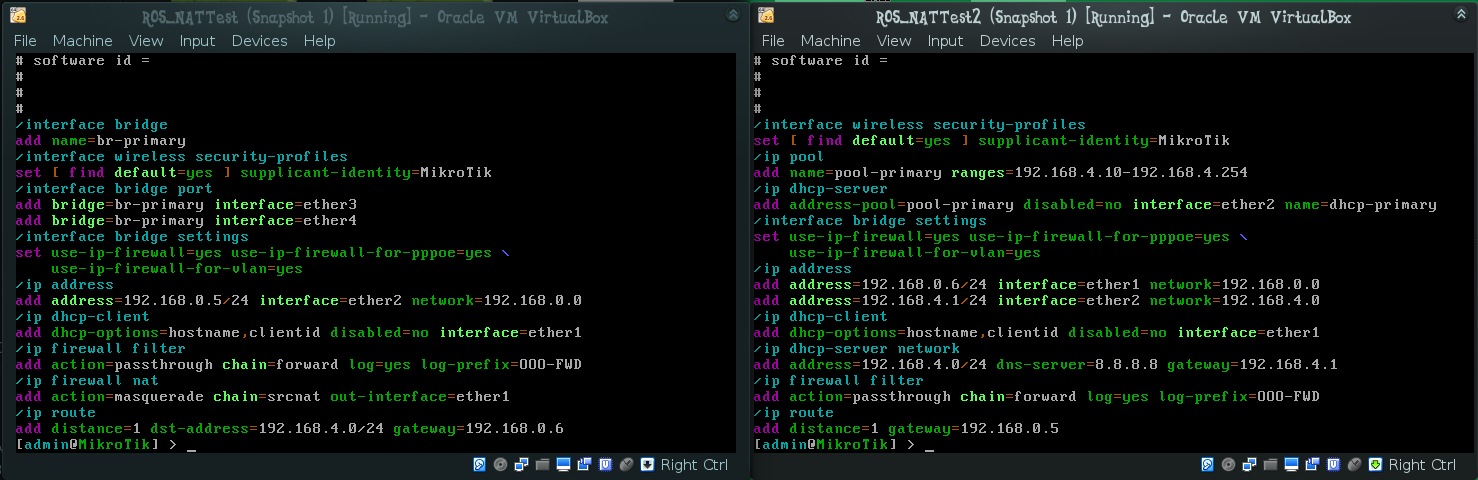Click the 'interface=ether3' bridge port line
1478x480 pixels.
tap(186, 205)
